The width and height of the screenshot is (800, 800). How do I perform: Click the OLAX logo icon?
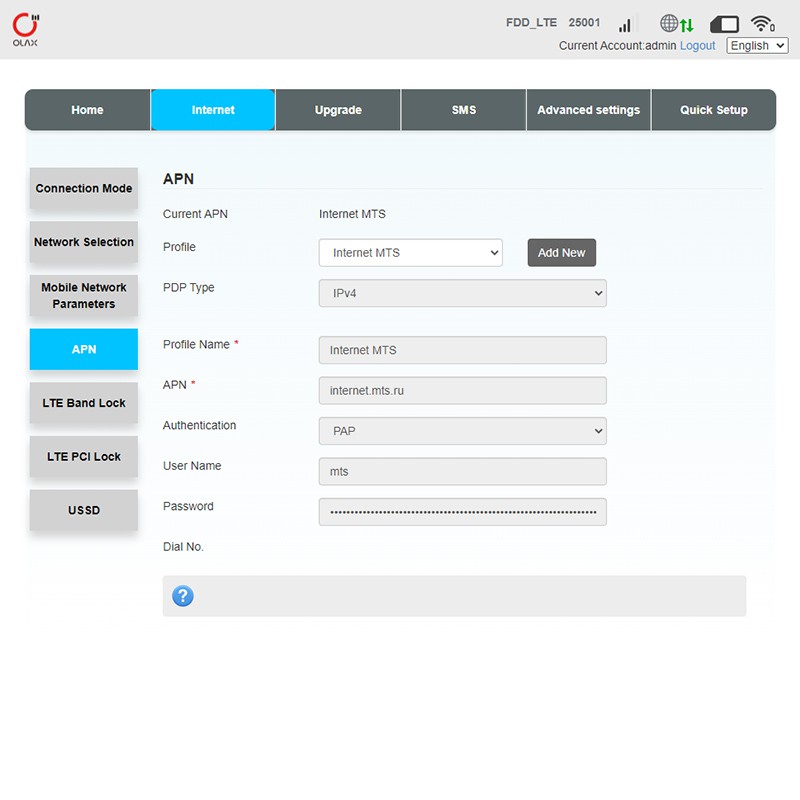coord(26,28)
